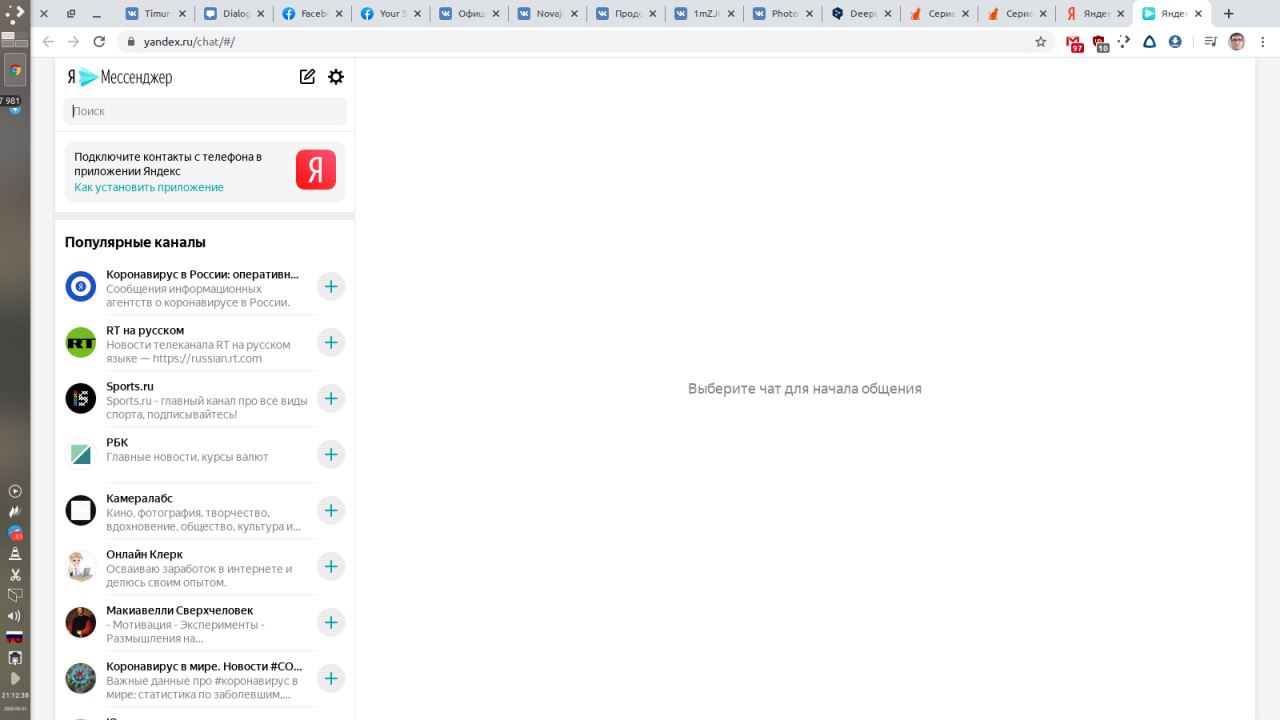Image resolution: width=1280 pixels, height=720 pixels.
Task: Open the РБК channel avatar
Action: [x=81, y=455]
